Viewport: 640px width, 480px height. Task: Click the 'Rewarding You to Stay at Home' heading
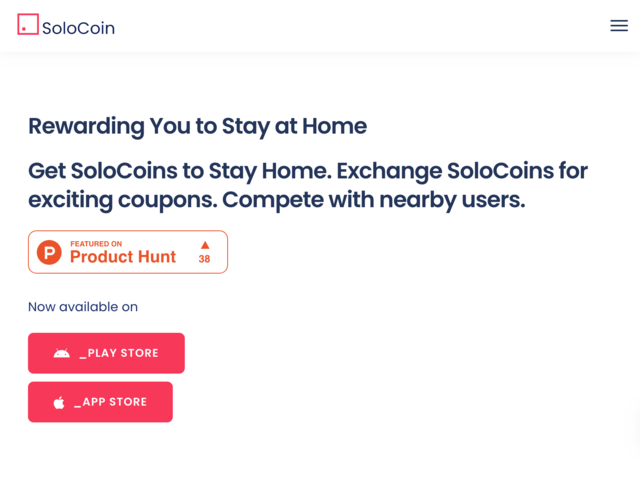(198, 126)
